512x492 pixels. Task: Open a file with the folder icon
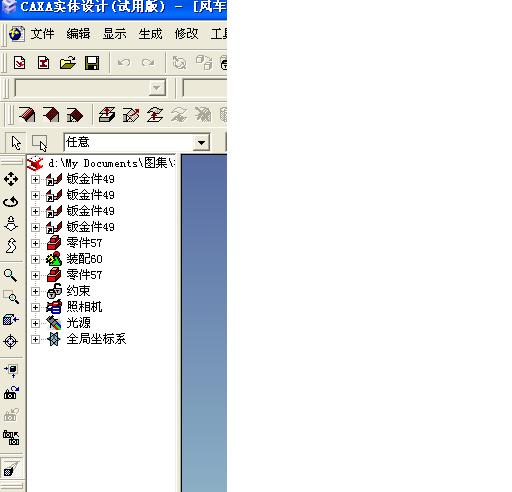pyautogui.click(x=68, y=63)
